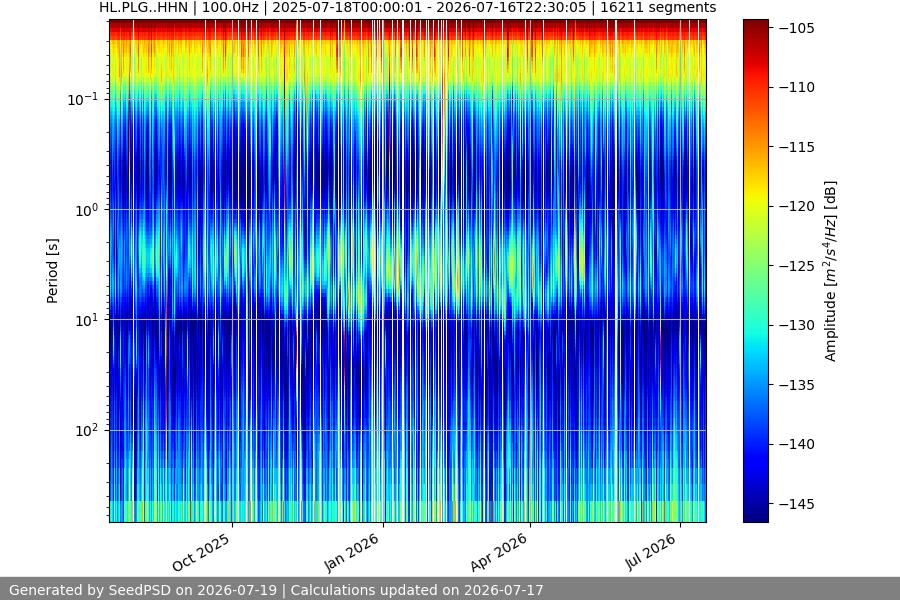
Task: Click the -110 colorbar tick label
Action: pos(797,87)
